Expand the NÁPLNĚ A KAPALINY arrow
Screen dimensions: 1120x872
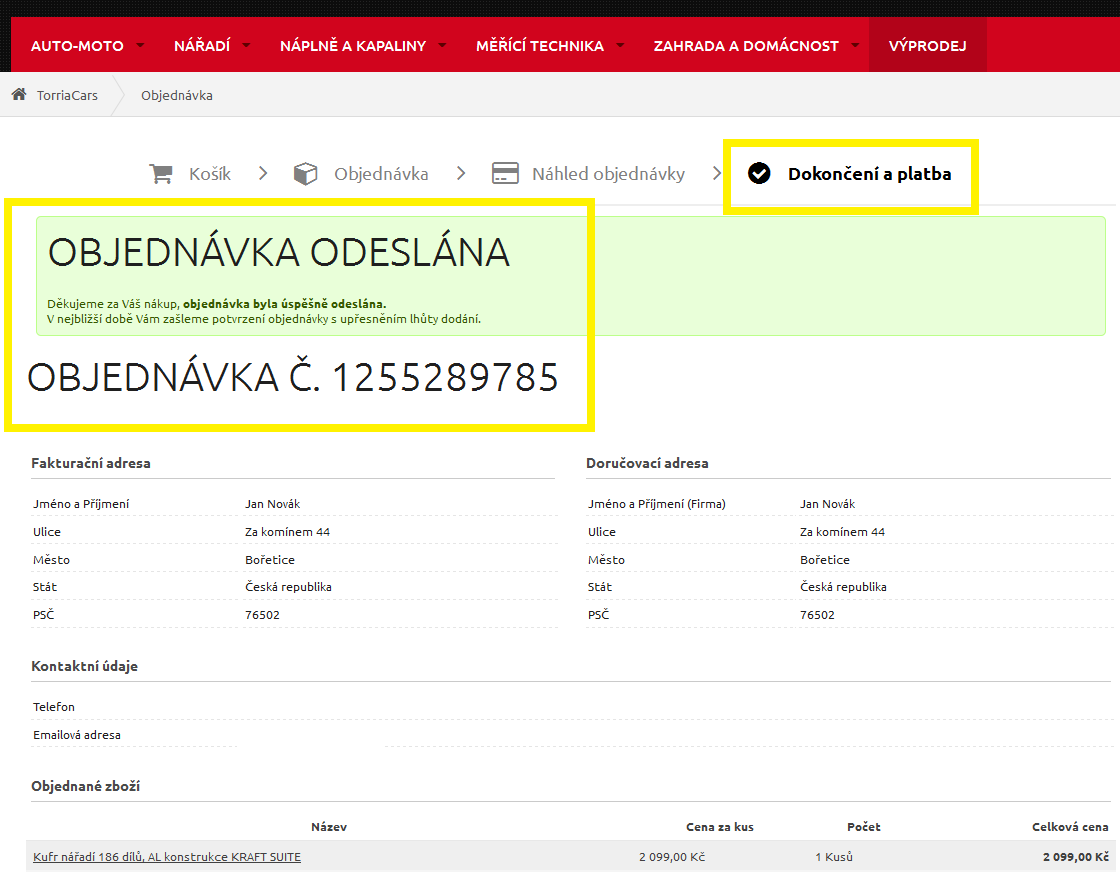tap(442, 45)
